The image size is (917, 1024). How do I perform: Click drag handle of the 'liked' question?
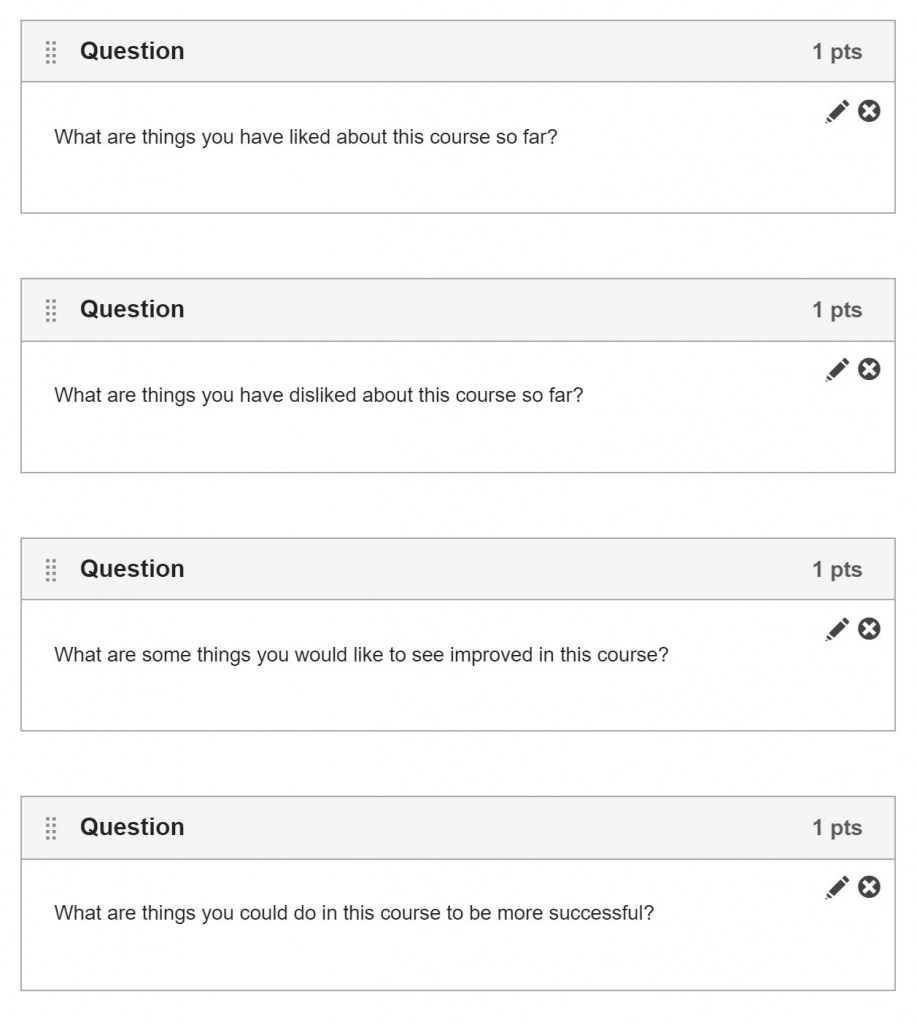click(52, 52)
